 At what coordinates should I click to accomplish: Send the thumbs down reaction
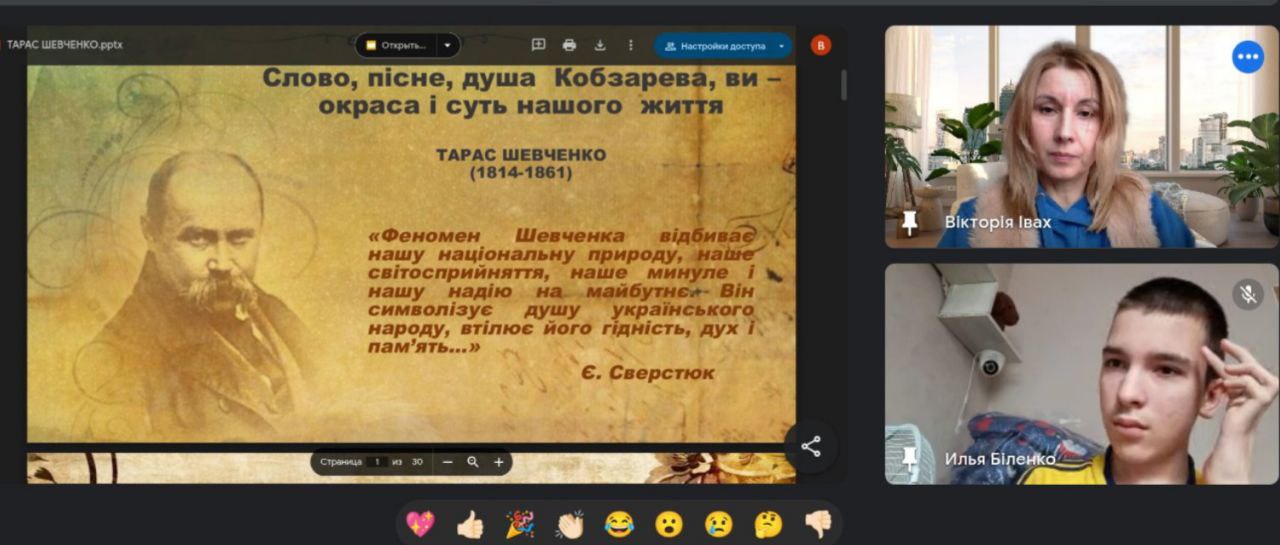point(818,524)
